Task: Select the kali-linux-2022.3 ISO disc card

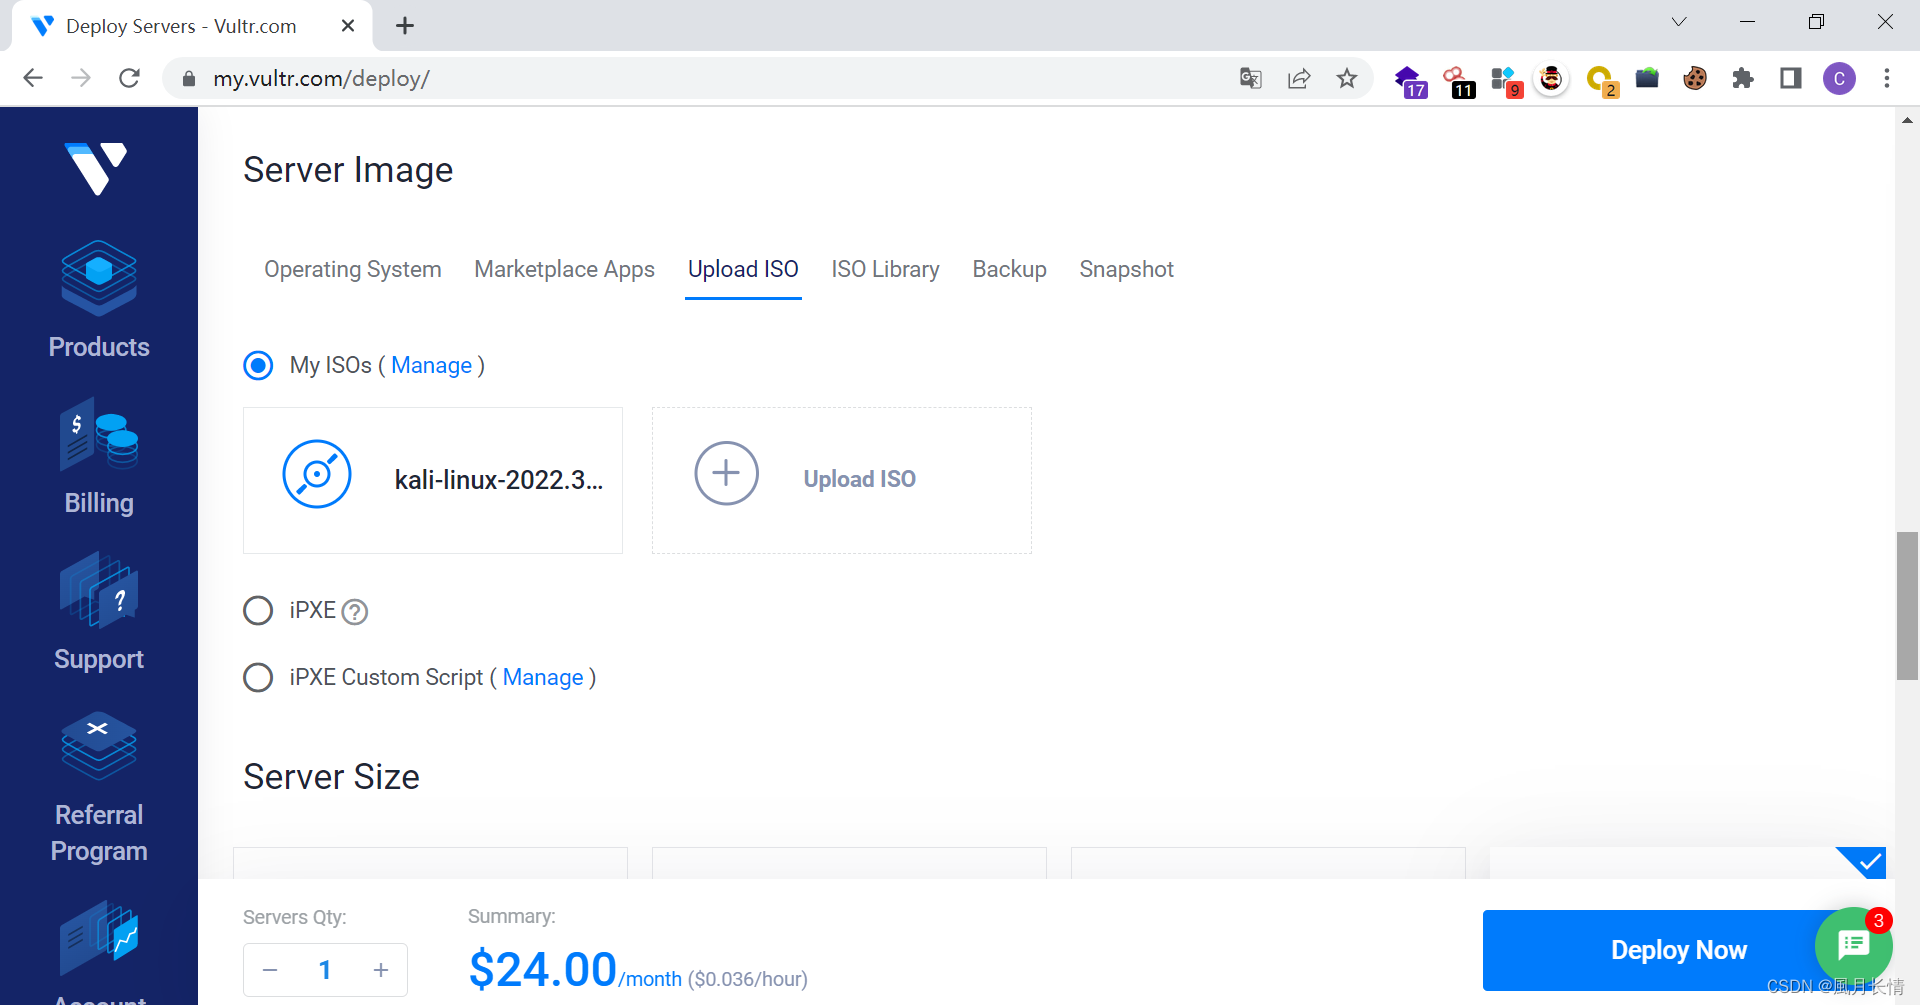Action: pyautogui.click(x=433, y=480)
